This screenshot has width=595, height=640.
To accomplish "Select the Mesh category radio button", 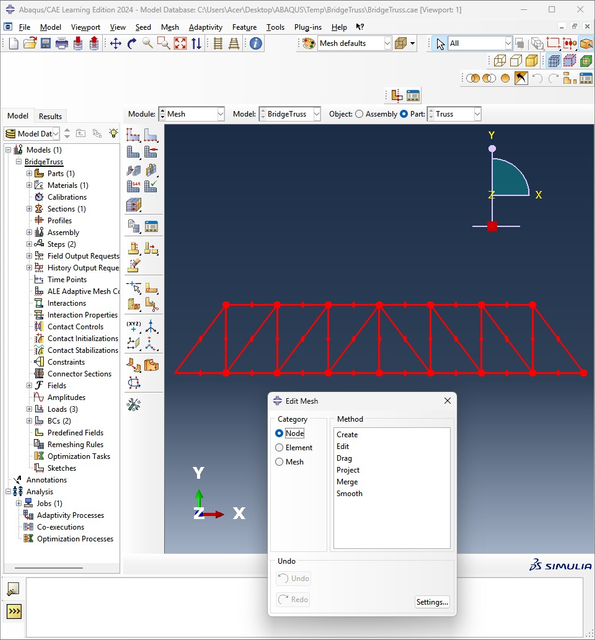I will click(x=279, y=462).
